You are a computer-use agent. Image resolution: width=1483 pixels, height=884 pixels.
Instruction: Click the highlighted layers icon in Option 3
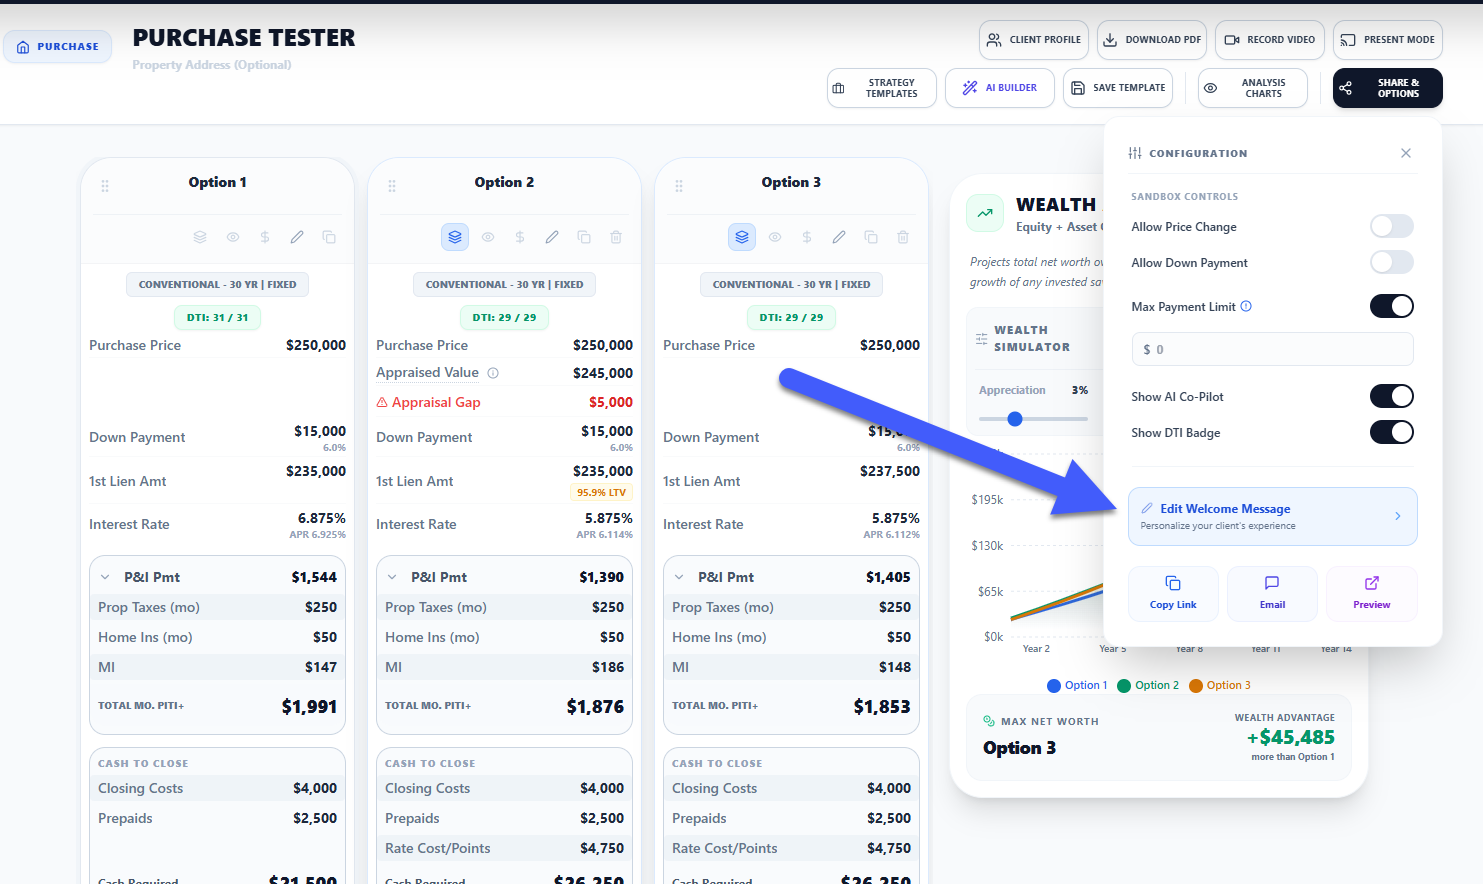742,237
